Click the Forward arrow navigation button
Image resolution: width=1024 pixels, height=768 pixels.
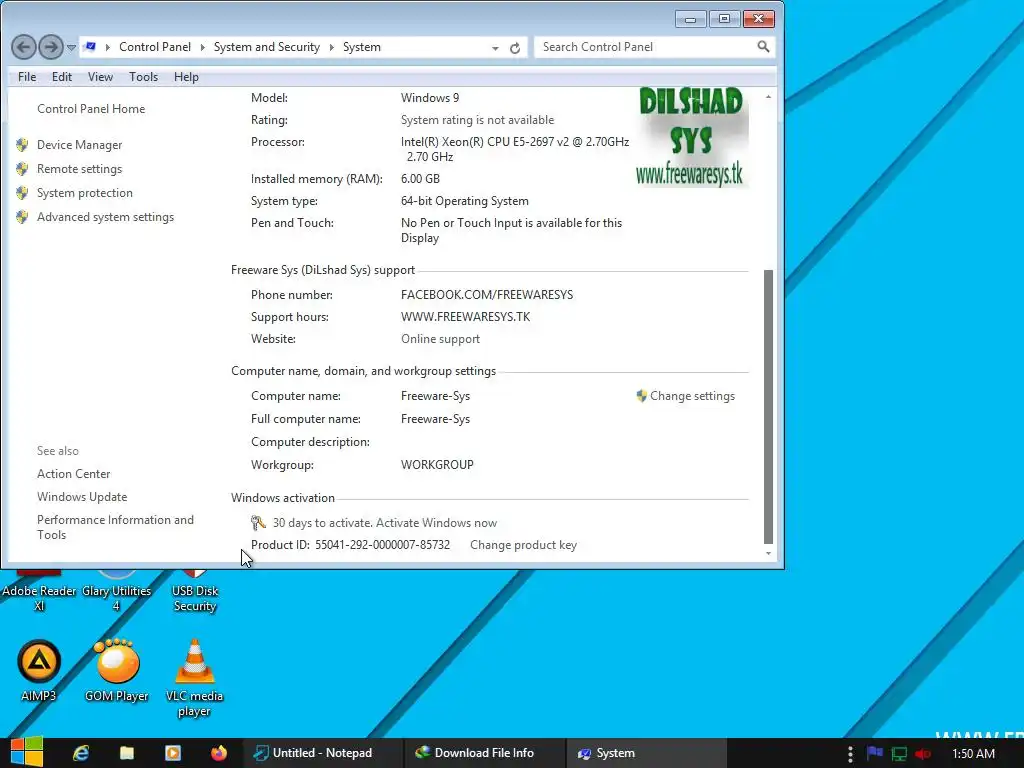(51, 47)
